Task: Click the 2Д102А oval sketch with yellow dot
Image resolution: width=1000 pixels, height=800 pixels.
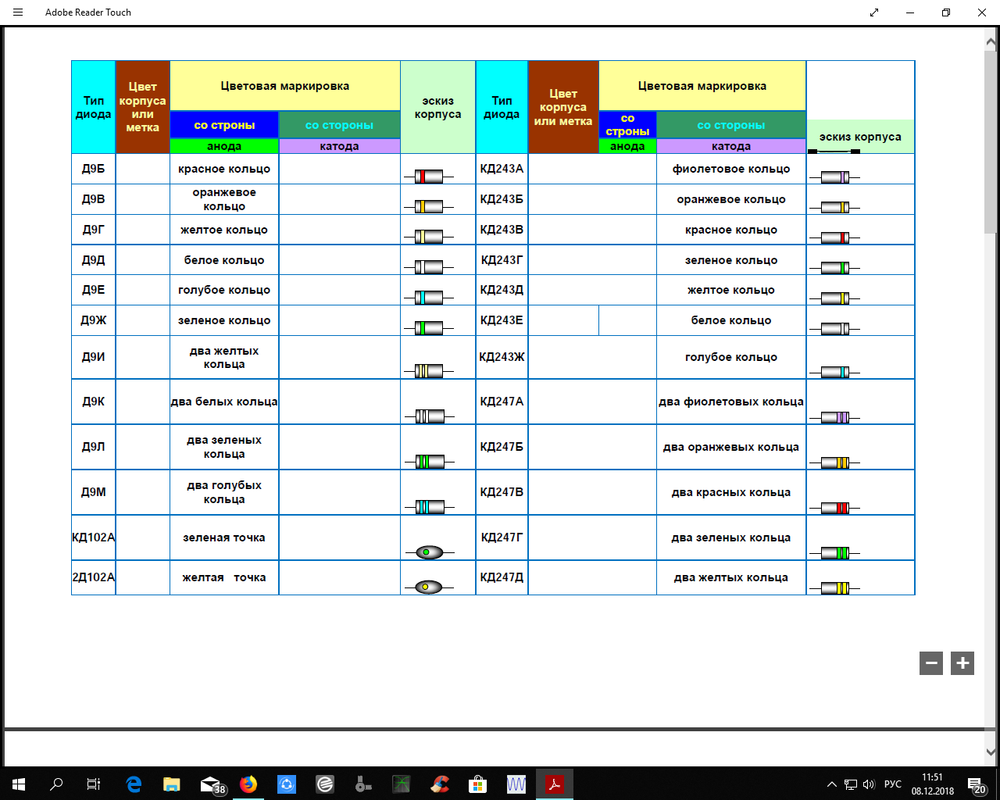Action: (429, 587)
